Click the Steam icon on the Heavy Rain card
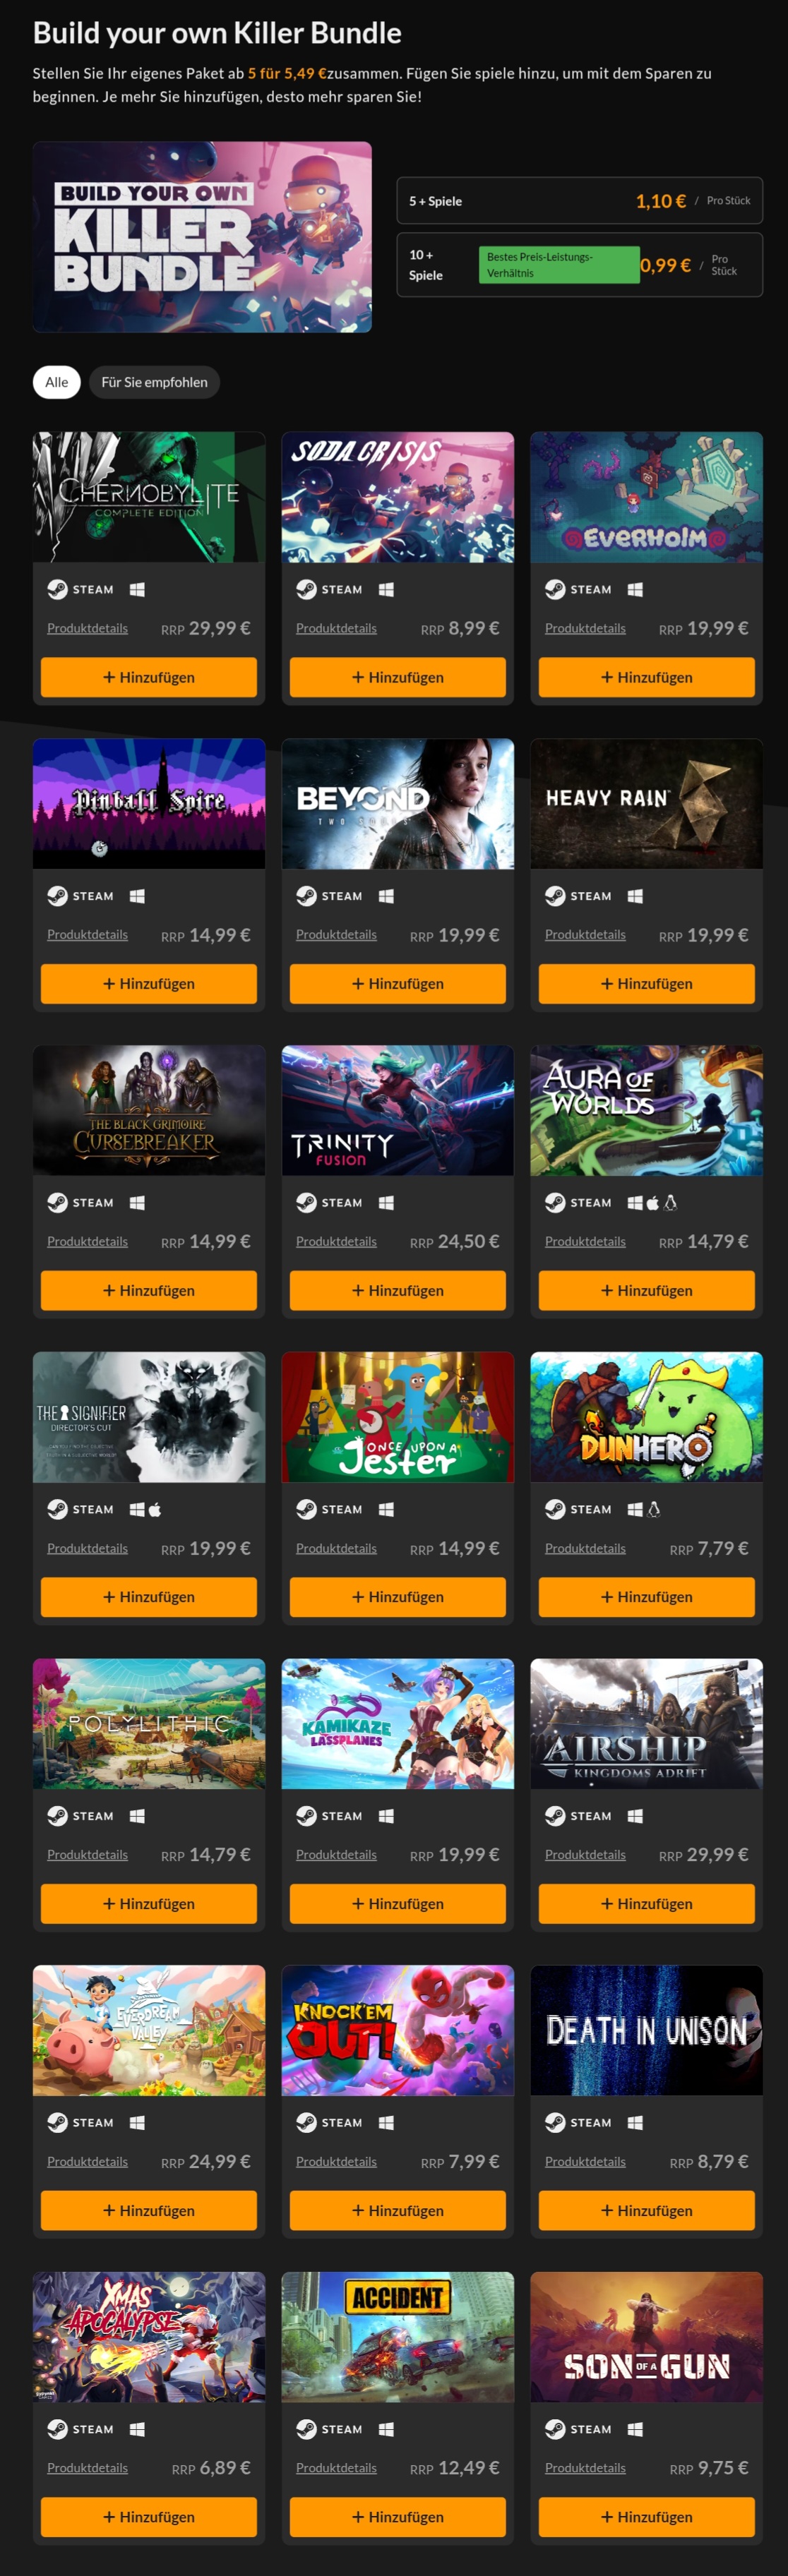 click(555, 896)
